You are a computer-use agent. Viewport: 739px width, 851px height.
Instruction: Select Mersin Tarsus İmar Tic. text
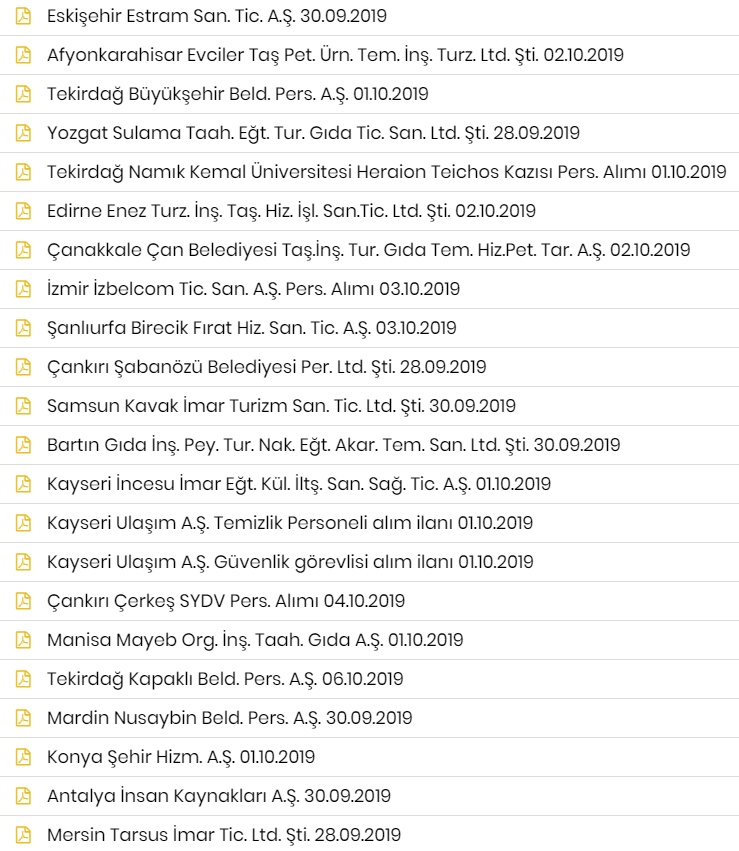224,835
